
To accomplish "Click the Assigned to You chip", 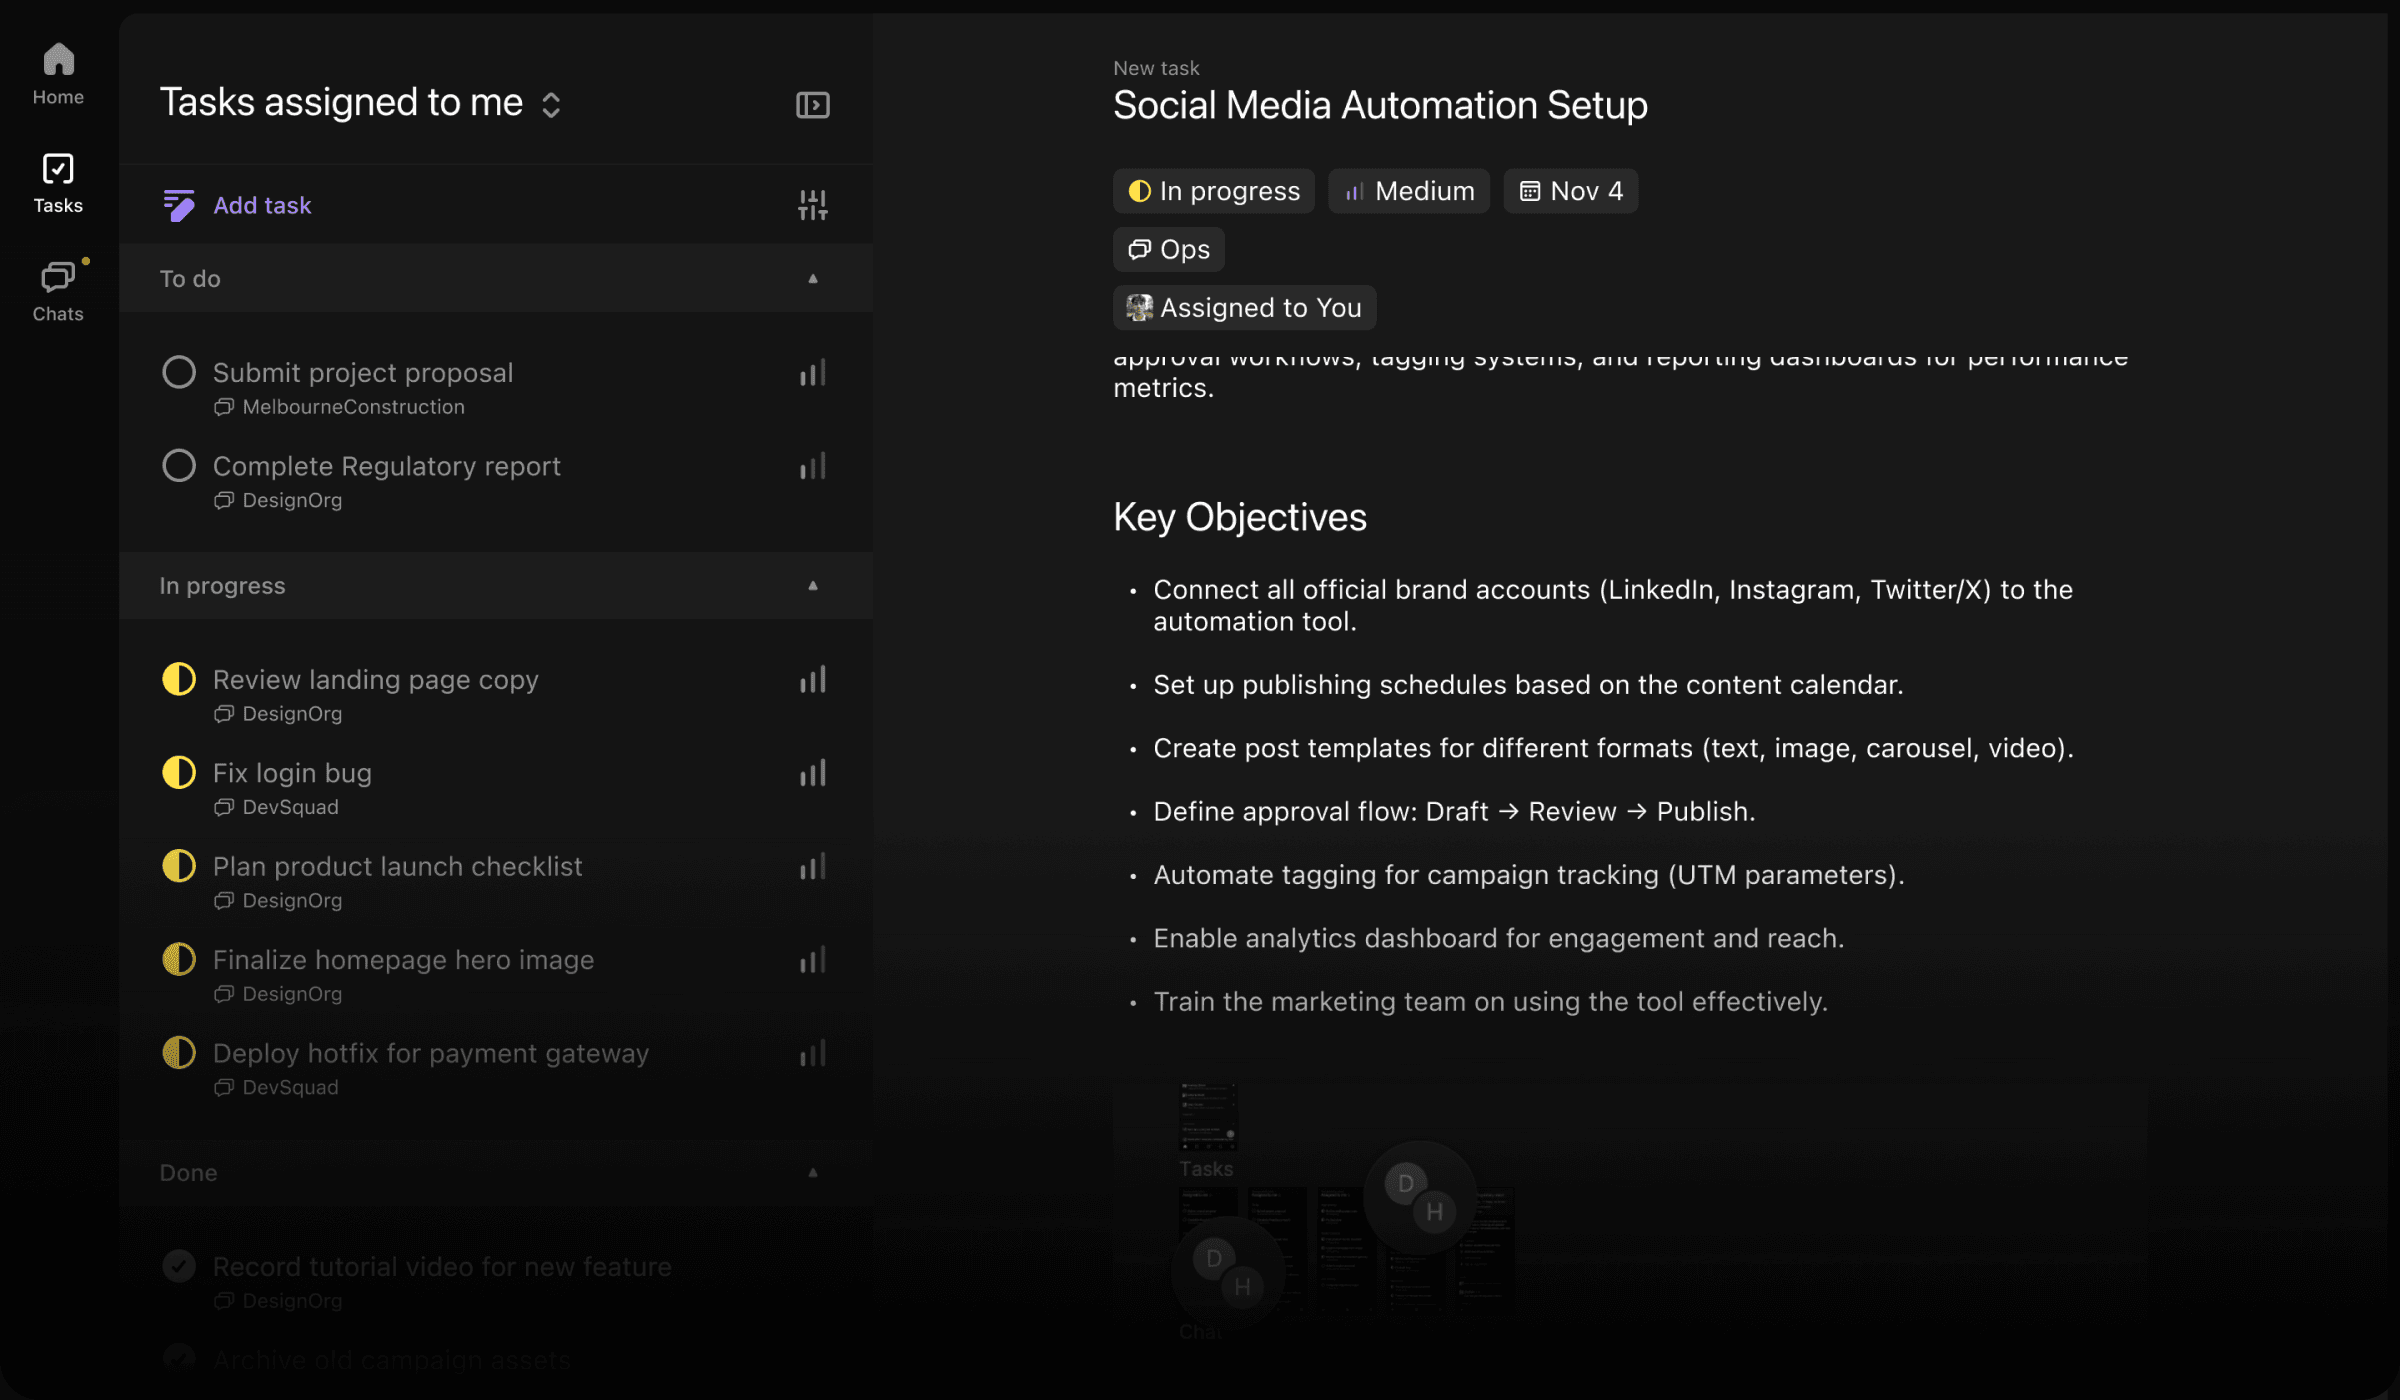I will [1244, 307].
